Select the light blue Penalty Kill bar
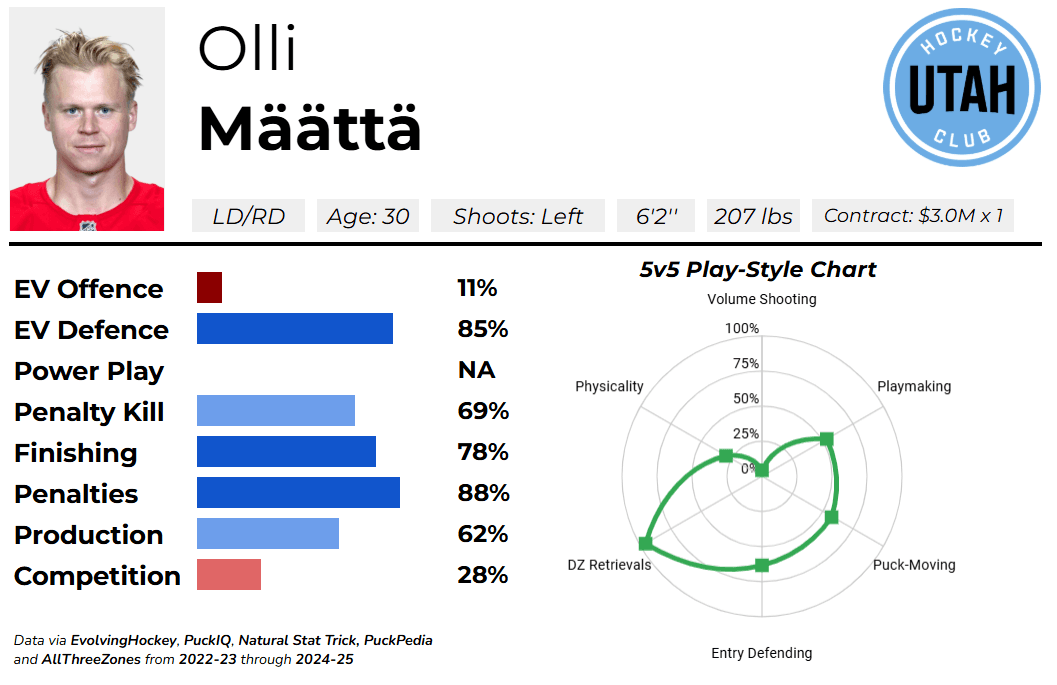Screen dimensions: 1057x685 click(x=275, y=411)
